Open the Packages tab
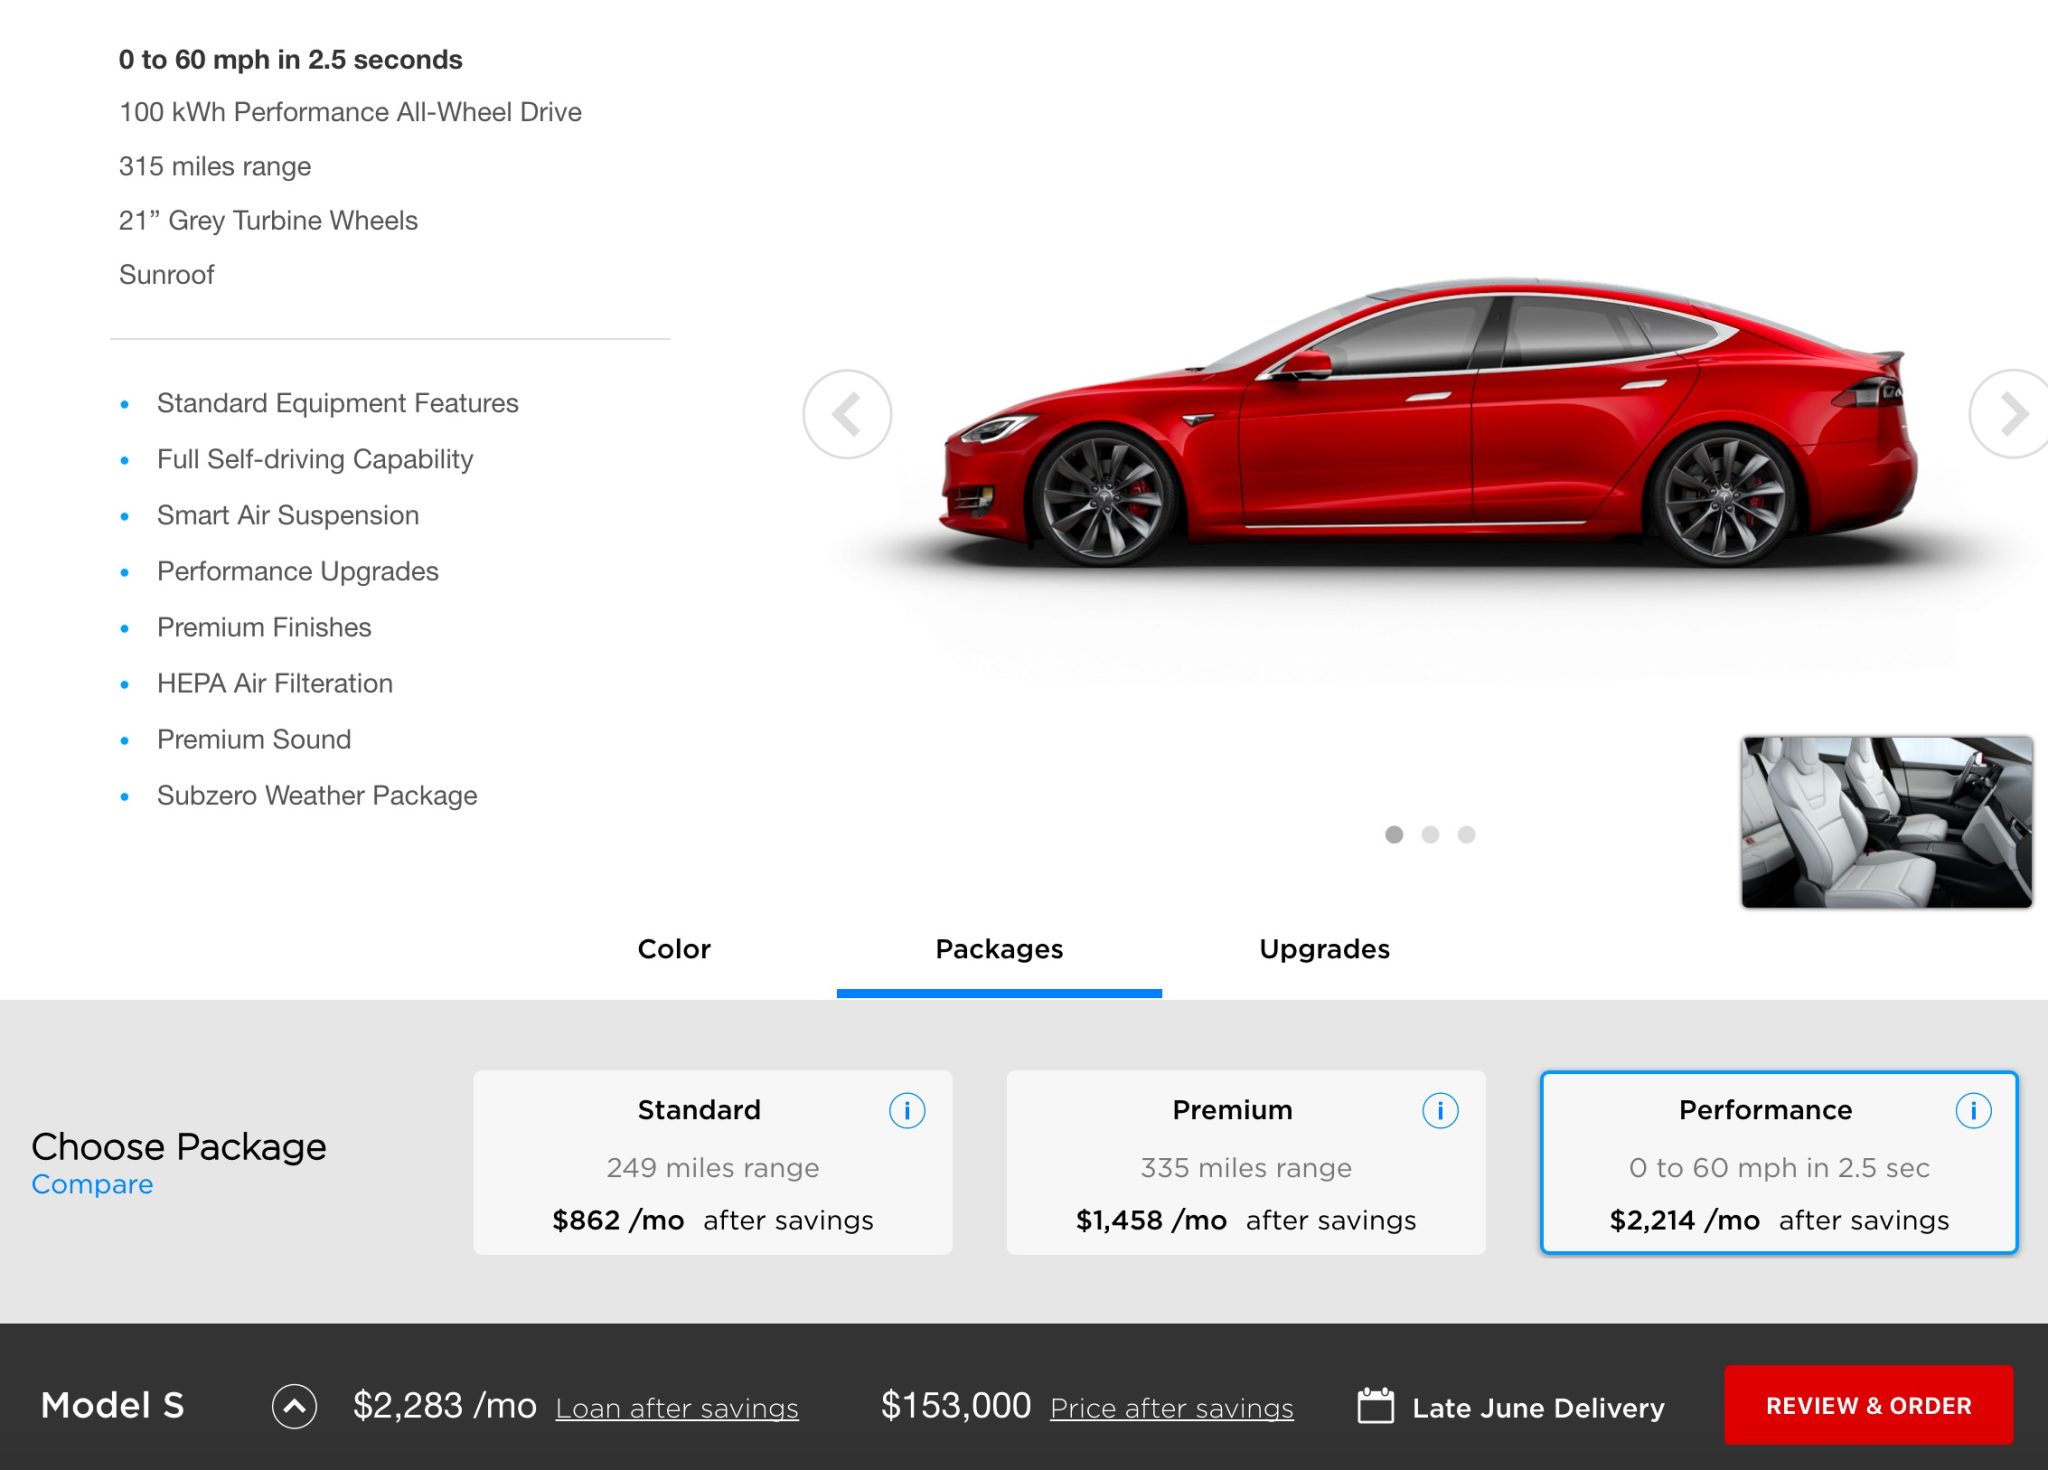Image resolution: width=2048 pixels, height=1470 pixels. coord(999,949)
